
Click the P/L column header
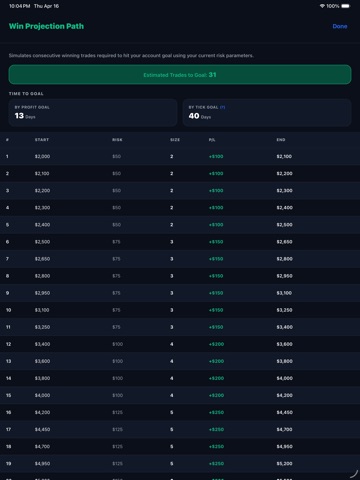click(212, 140)
